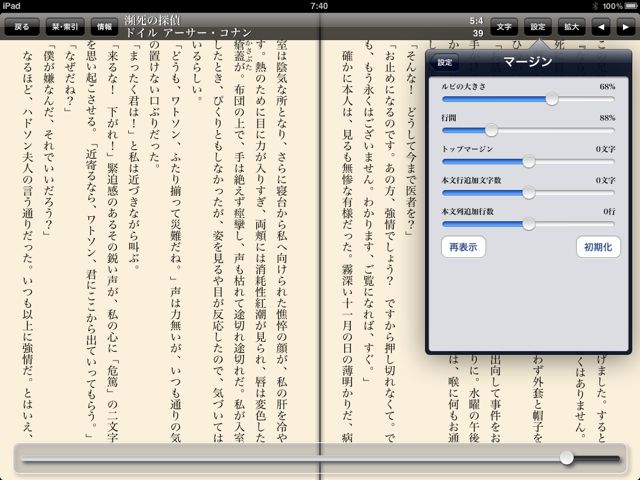The height and width of the screenshot is (480, 640).
Task: Tap the 初期化 reset button
Action: tap(598, 247)
